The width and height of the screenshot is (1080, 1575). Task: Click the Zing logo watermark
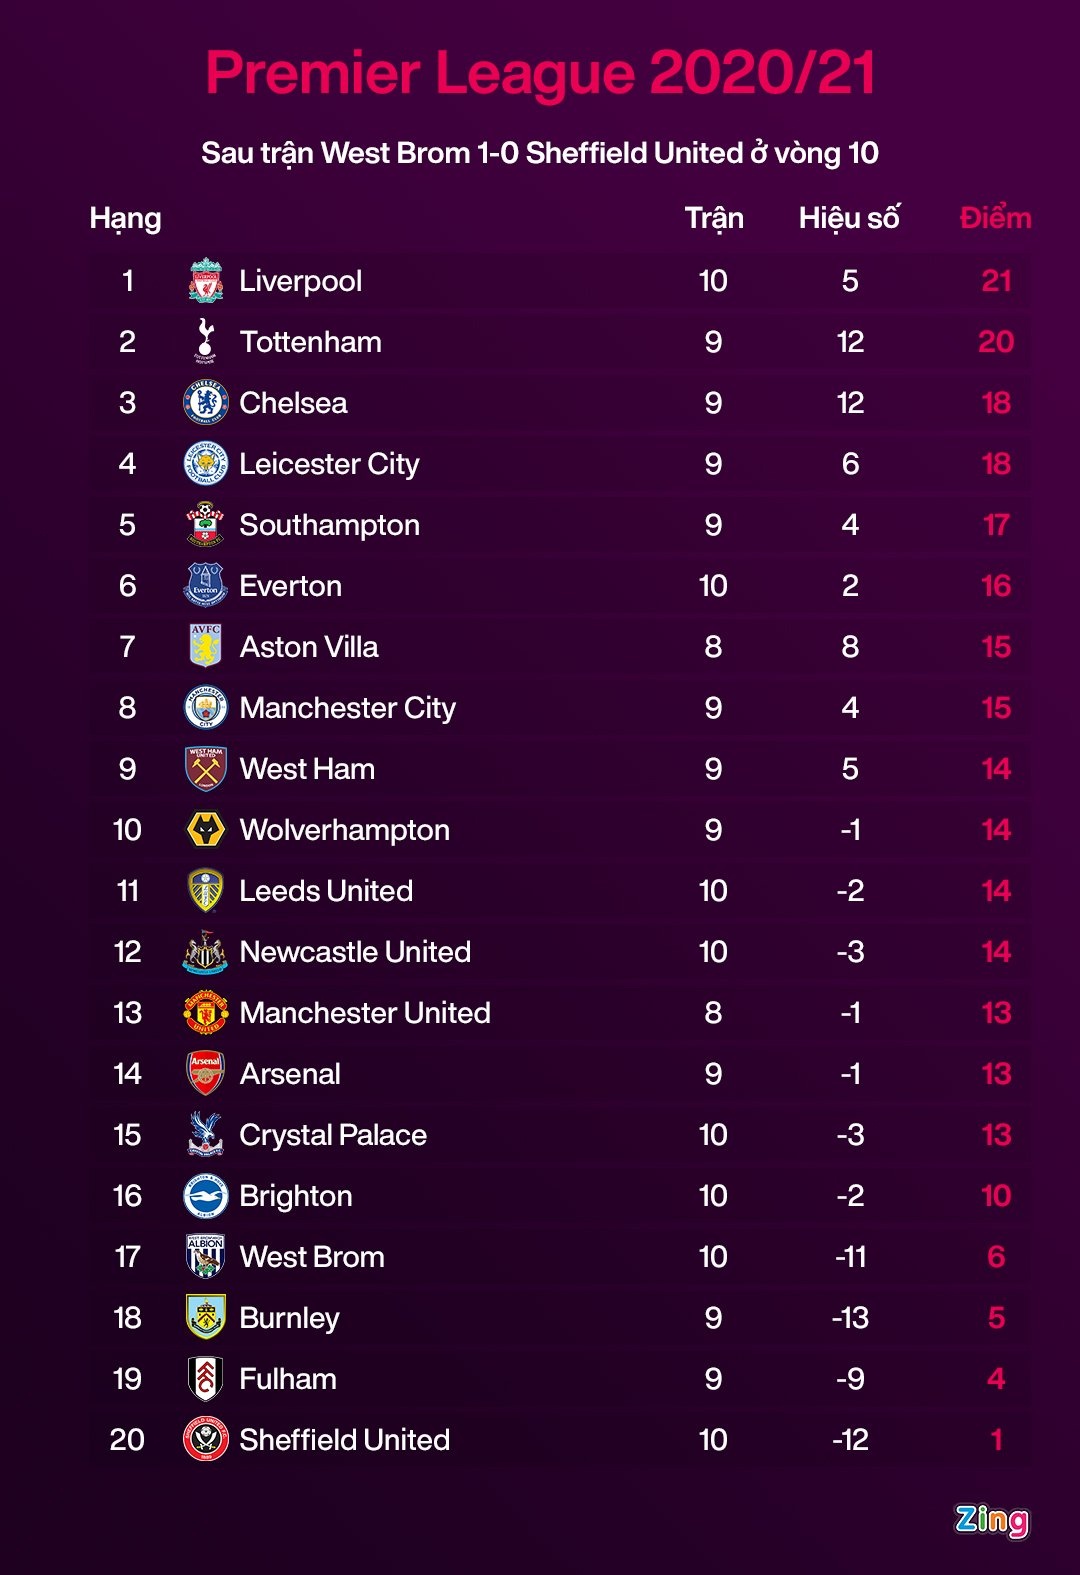(x=991, y=1520)
